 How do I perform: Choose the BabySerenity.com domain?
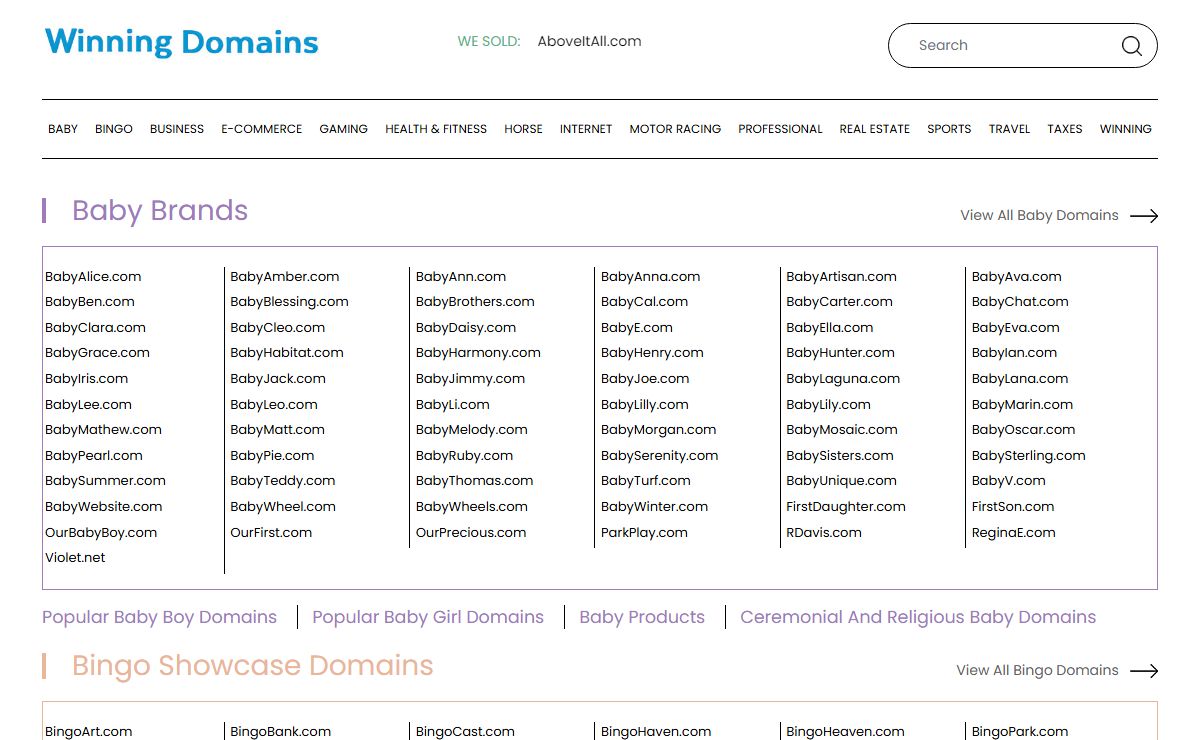660,456
